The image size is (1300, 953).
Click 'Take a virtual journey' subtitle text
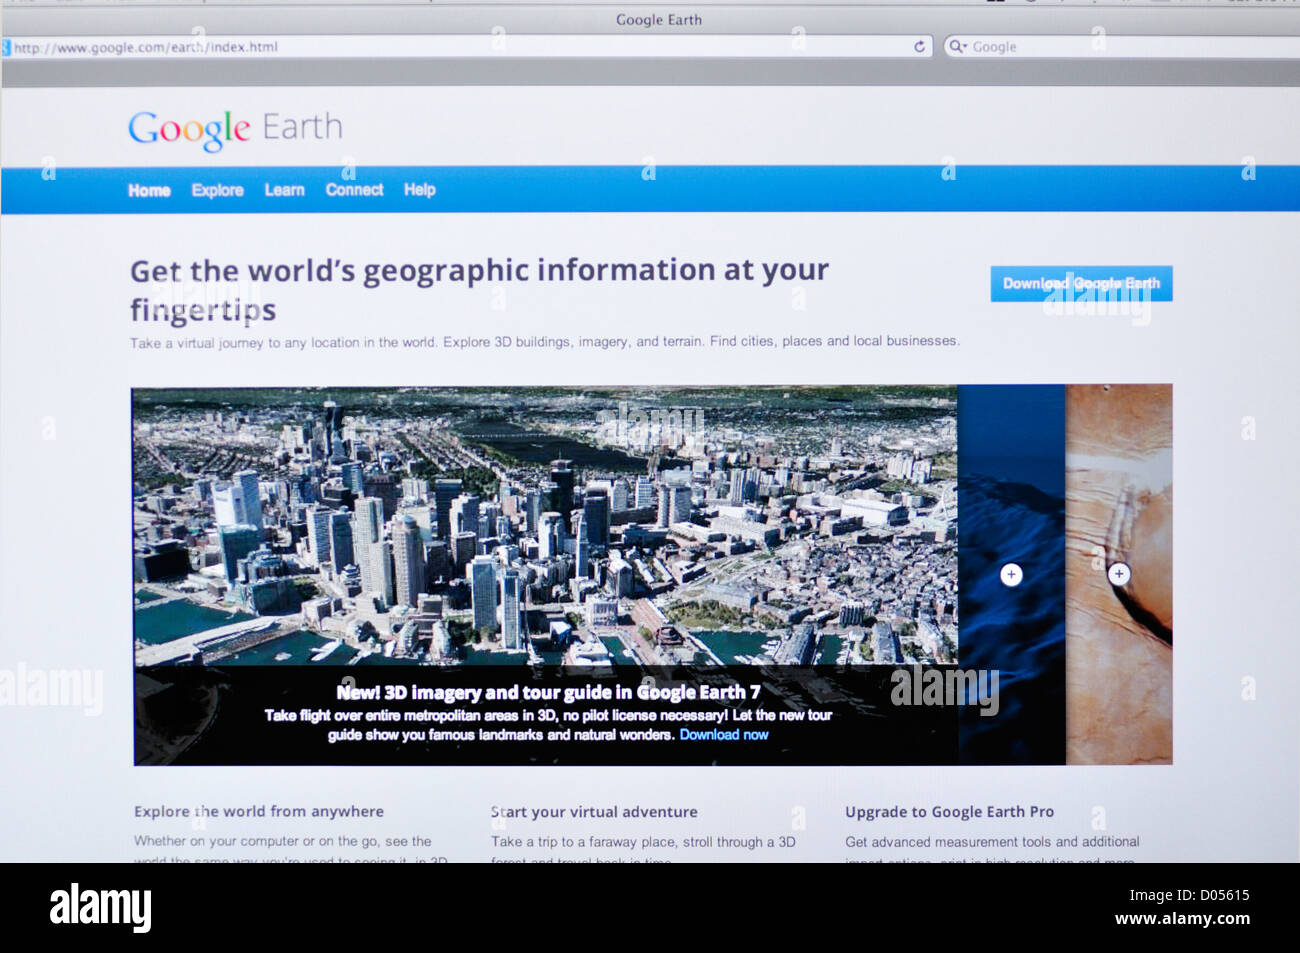tap(545, 342)
